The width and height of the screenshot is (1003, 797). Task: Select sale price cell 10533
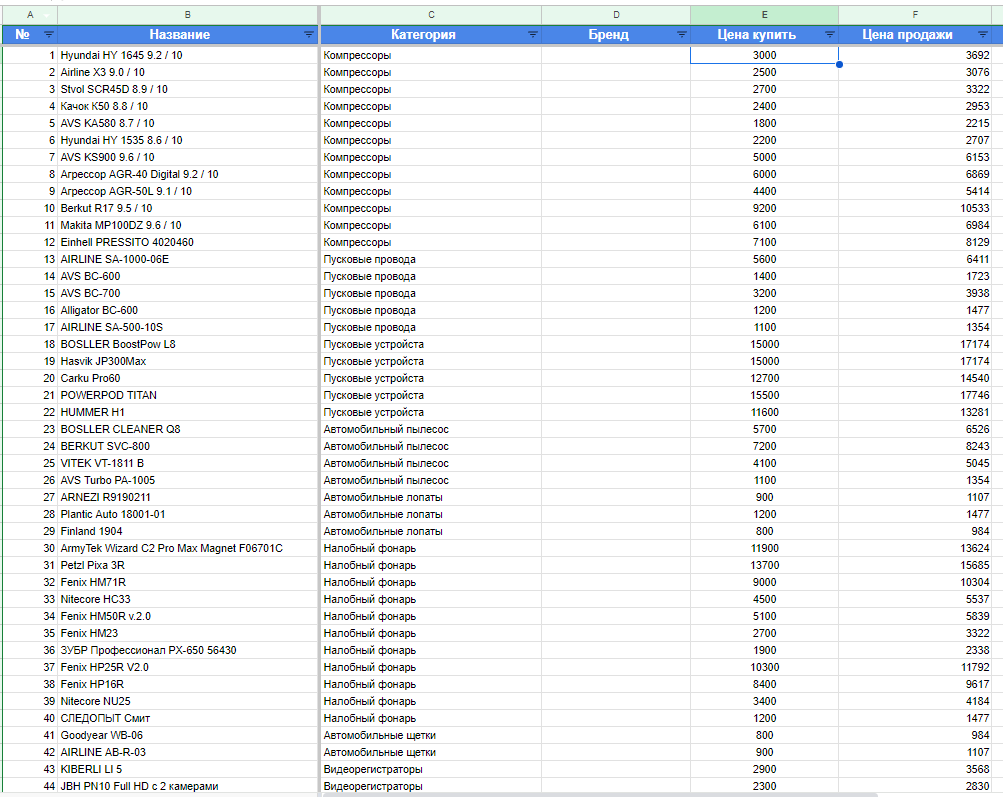915,208
